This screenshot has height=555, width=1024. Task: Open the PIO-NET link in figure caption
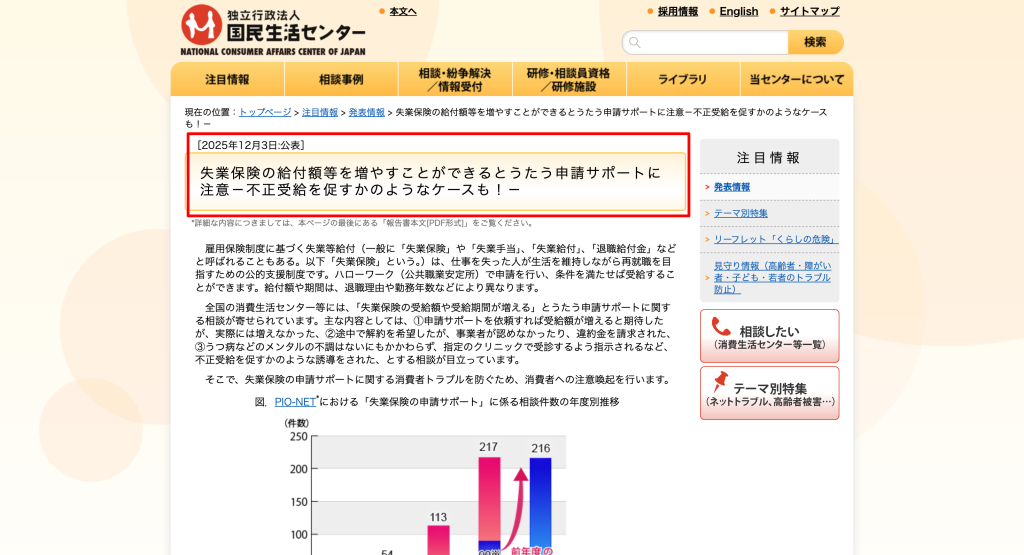[x=295, y=402]
